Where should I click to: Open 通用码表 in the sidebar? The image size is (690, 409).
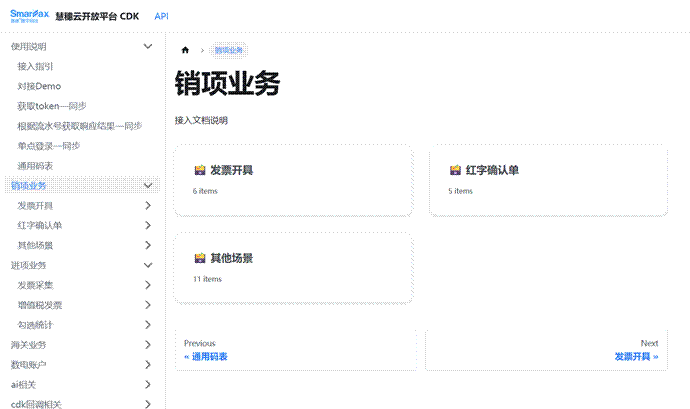35,166
